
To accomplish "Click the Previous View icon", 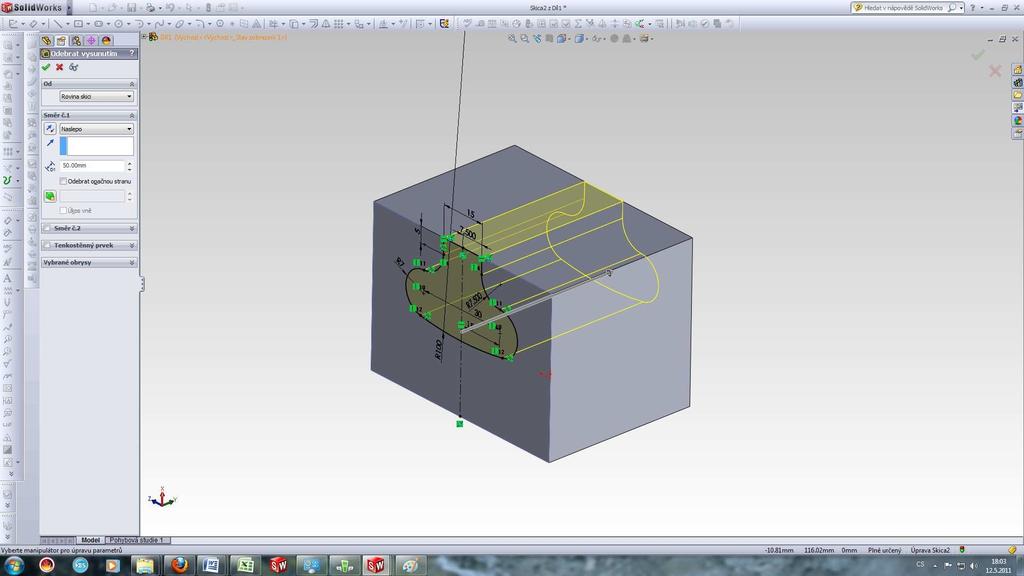I will tap(537, 39).
